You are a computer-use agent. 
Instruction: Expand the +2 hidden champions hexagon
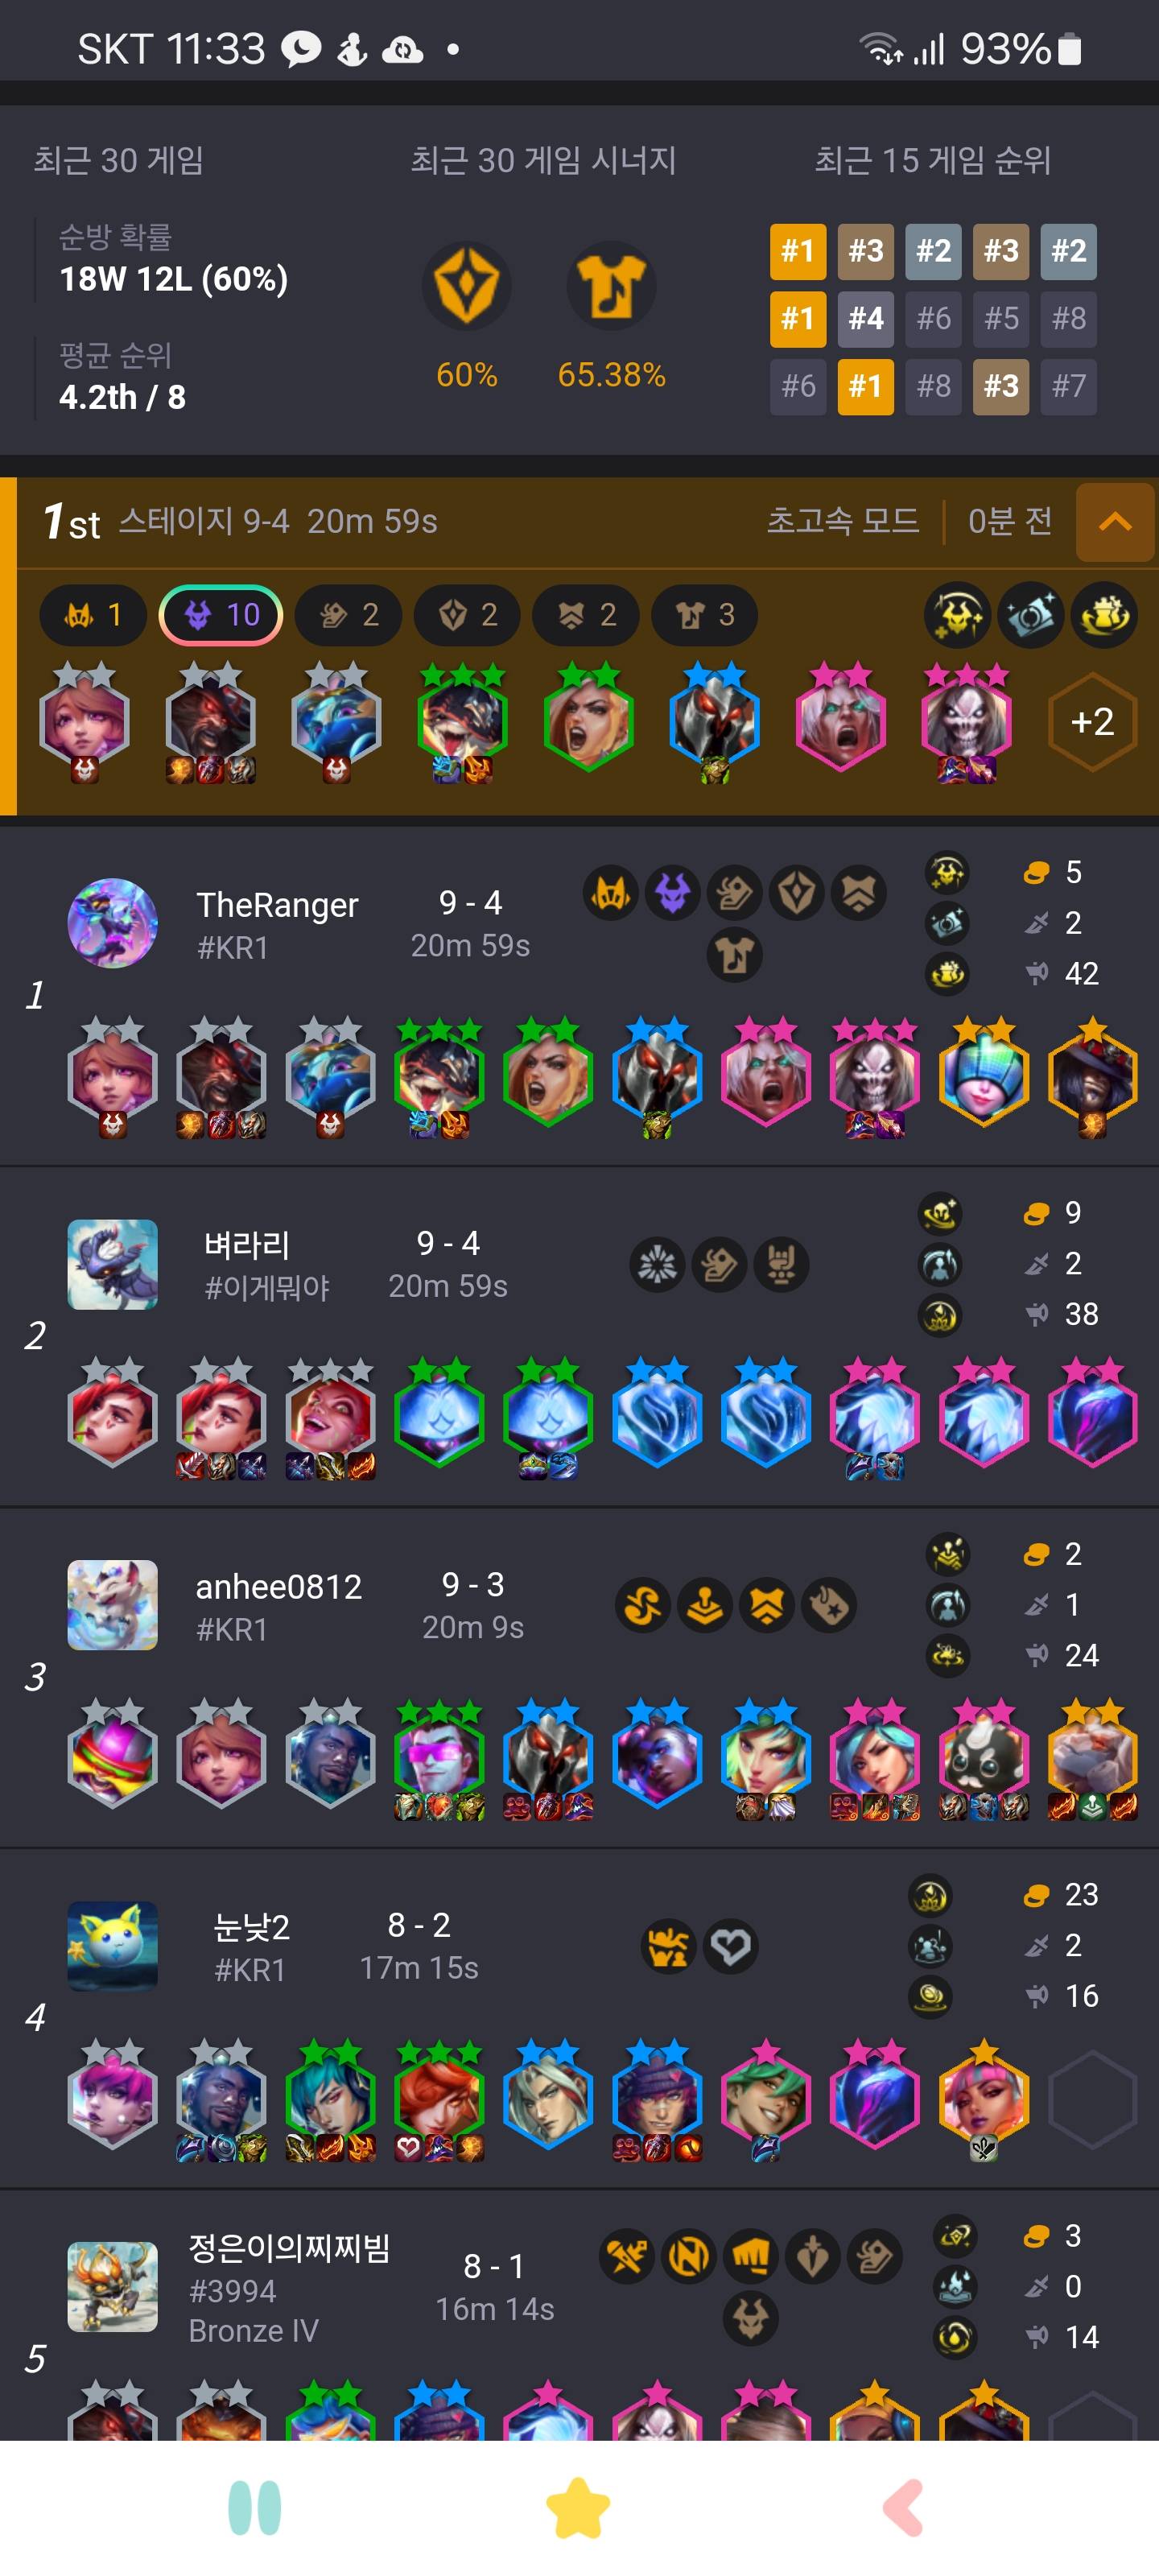tap(1092, 721)
